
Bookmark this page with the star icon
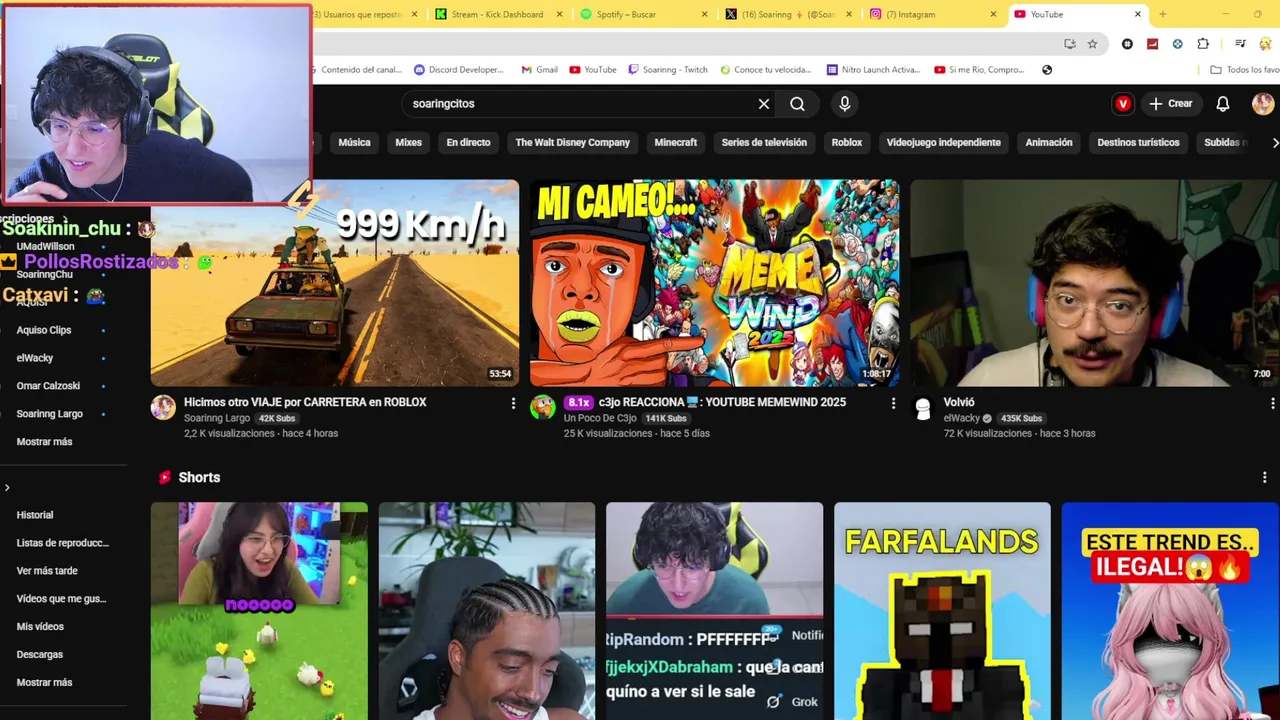point(1092,44)
